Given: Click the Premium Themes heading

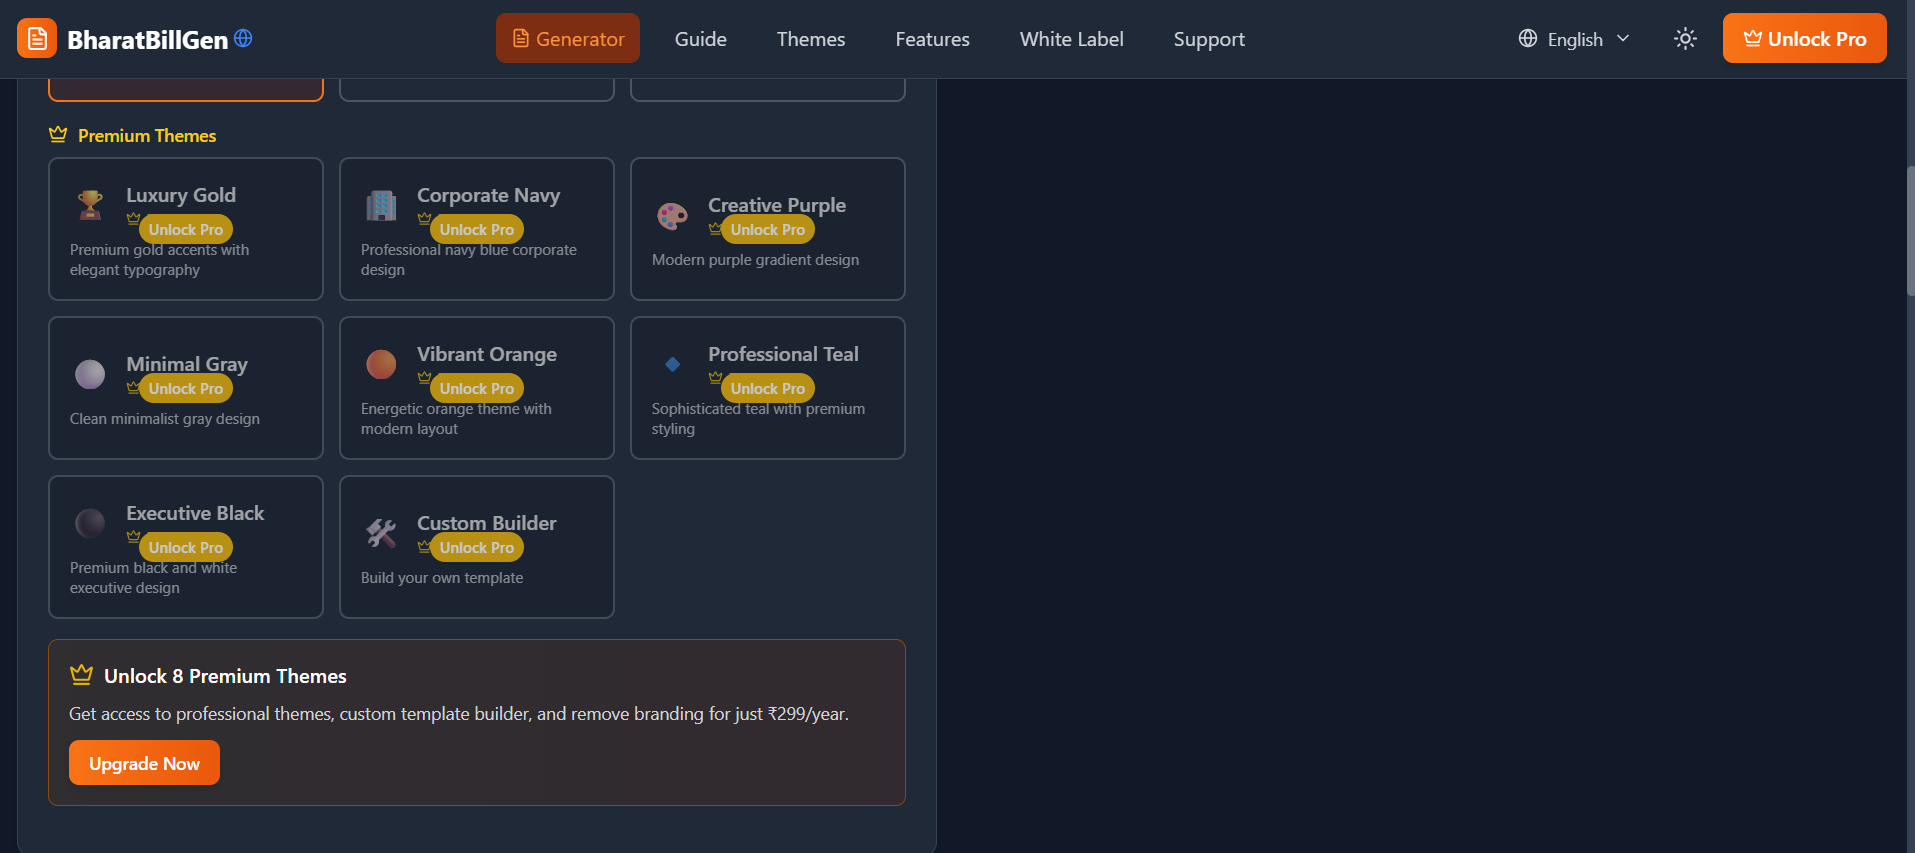Looking at the screenshot, I should tap(147, 135).
